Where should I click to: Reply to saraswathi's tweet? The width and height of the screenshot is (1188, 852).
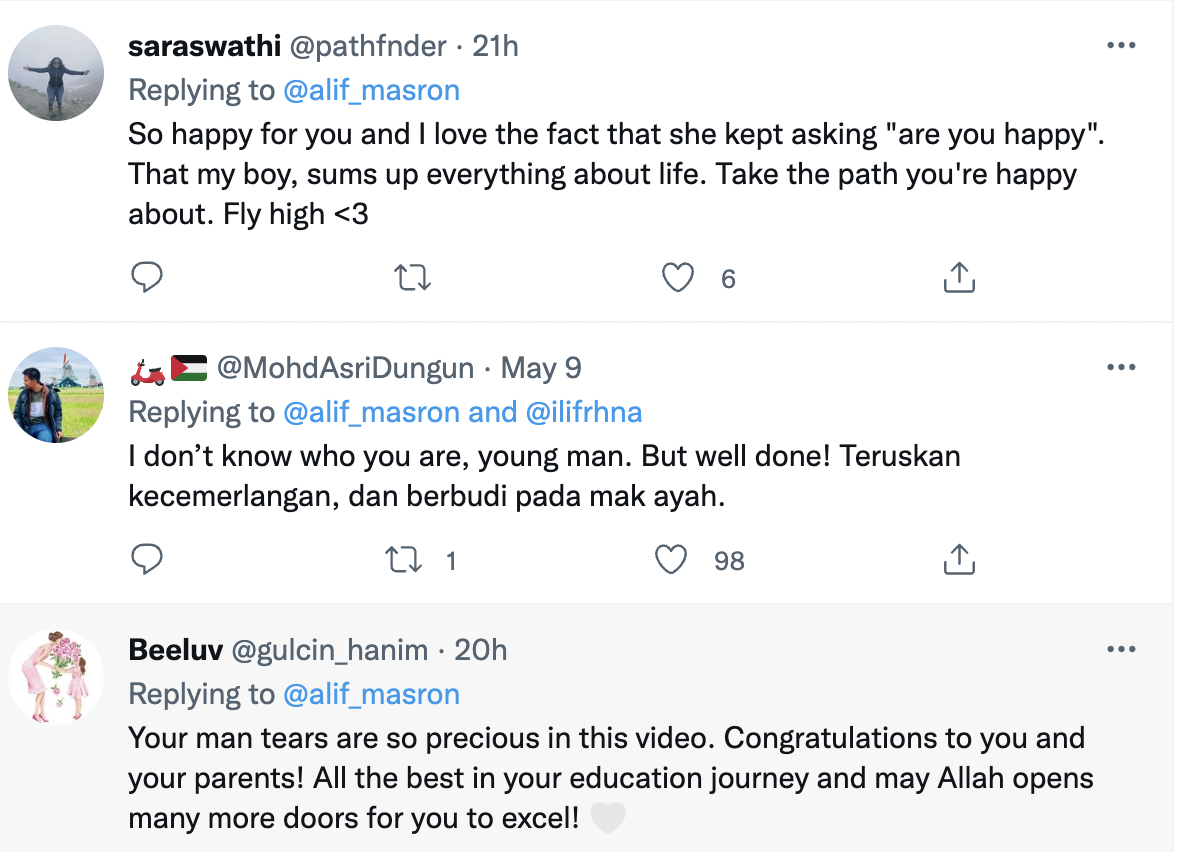coord(147,278)
